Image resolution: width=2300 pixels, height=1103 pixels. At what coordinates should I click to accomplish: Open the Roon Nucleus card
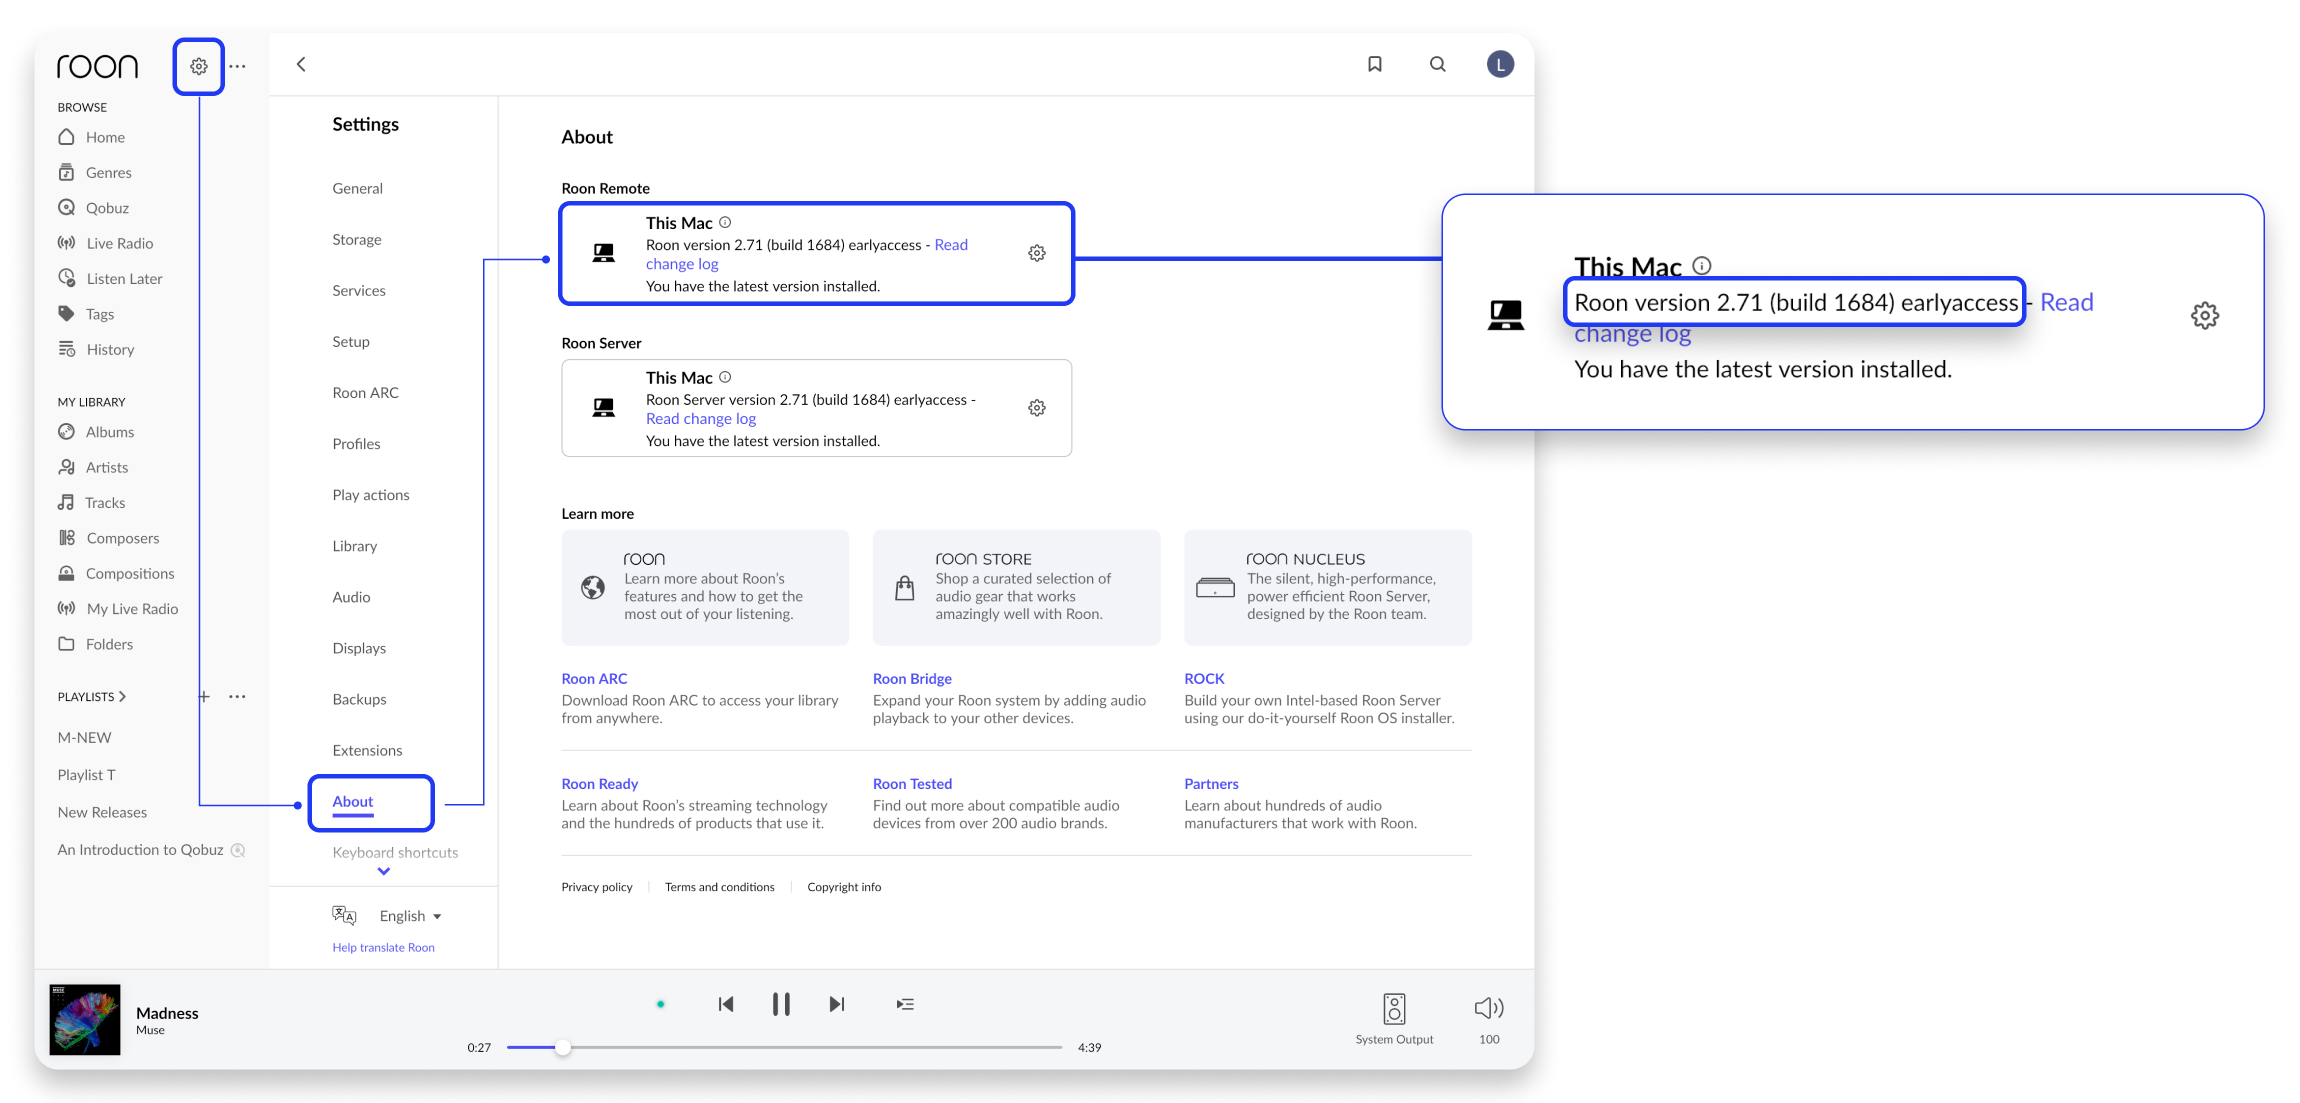(1328, 587)
